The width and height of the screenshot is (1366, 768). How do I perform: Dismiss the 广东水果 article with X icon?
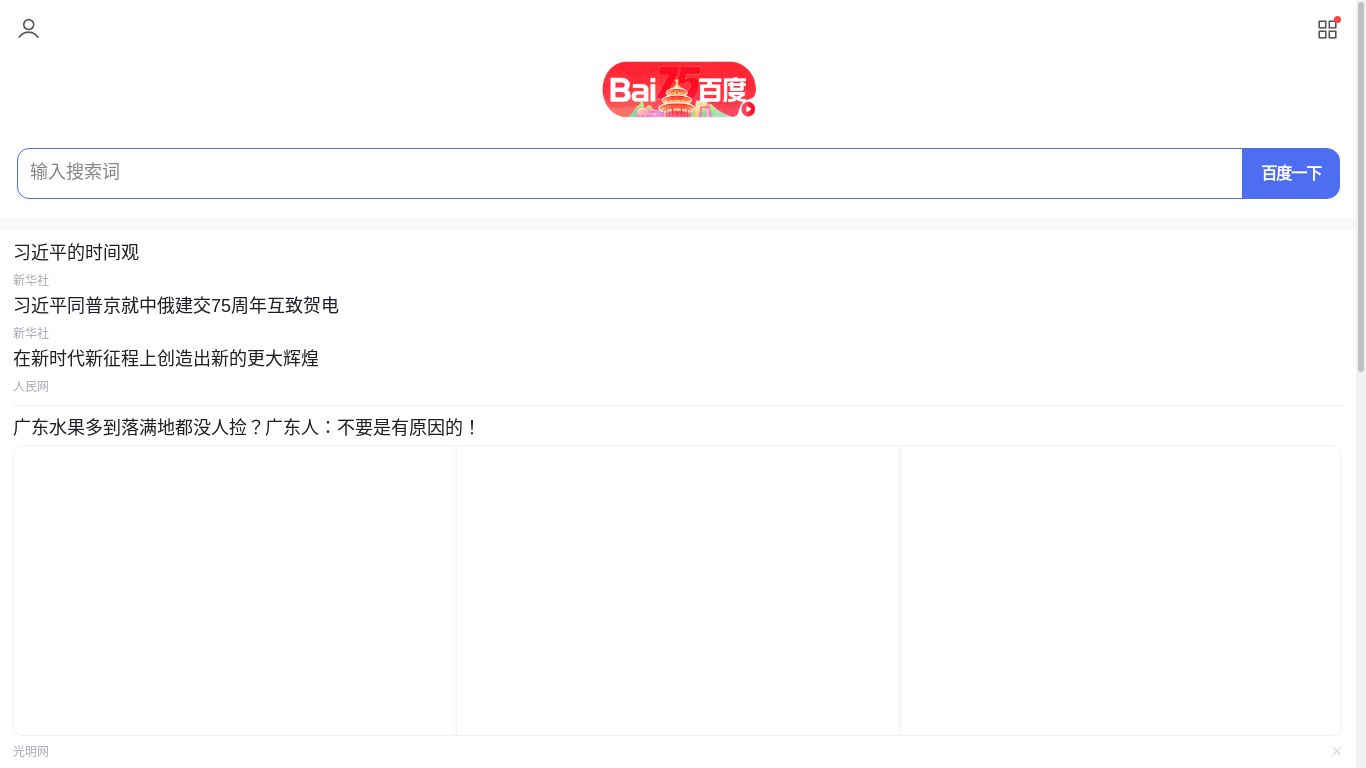[x=1337, y=751]
